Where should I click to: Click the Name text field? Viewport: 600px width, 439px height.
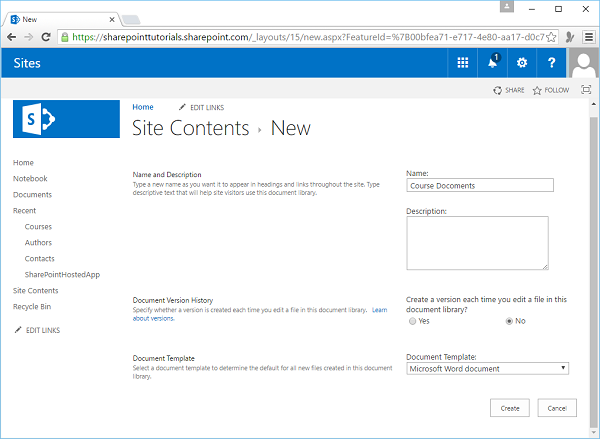tap(480, 185)
